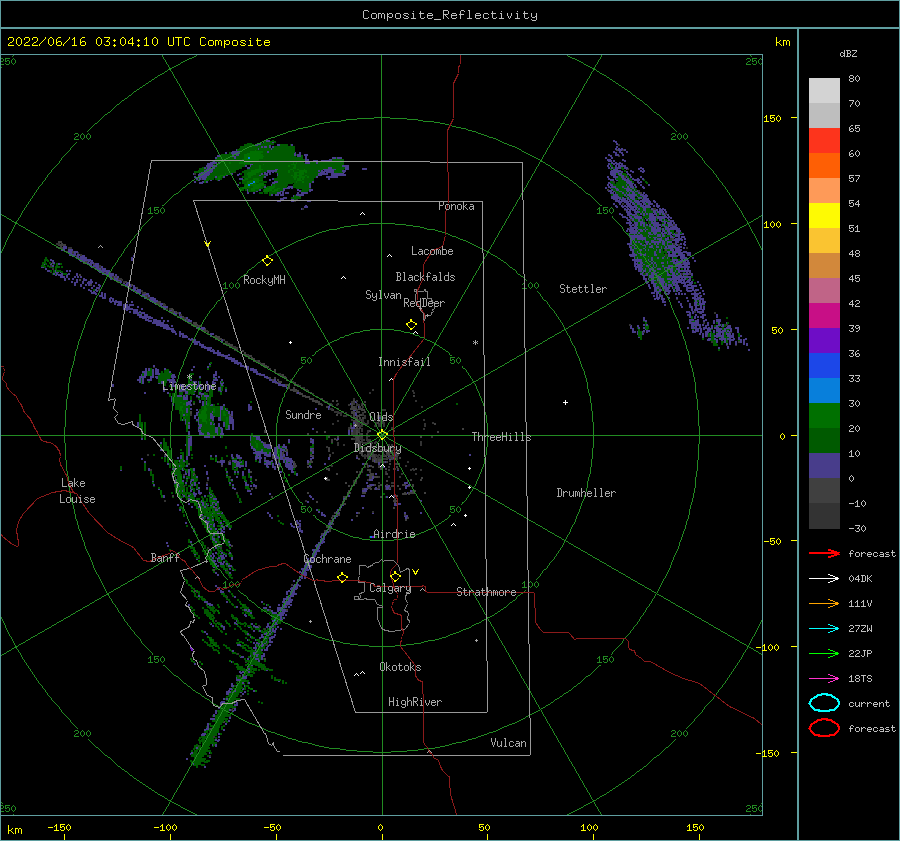Click the yellow 51 dBZ color swatch
This screenshot has width=900, height=841.
tap(824, 216)
